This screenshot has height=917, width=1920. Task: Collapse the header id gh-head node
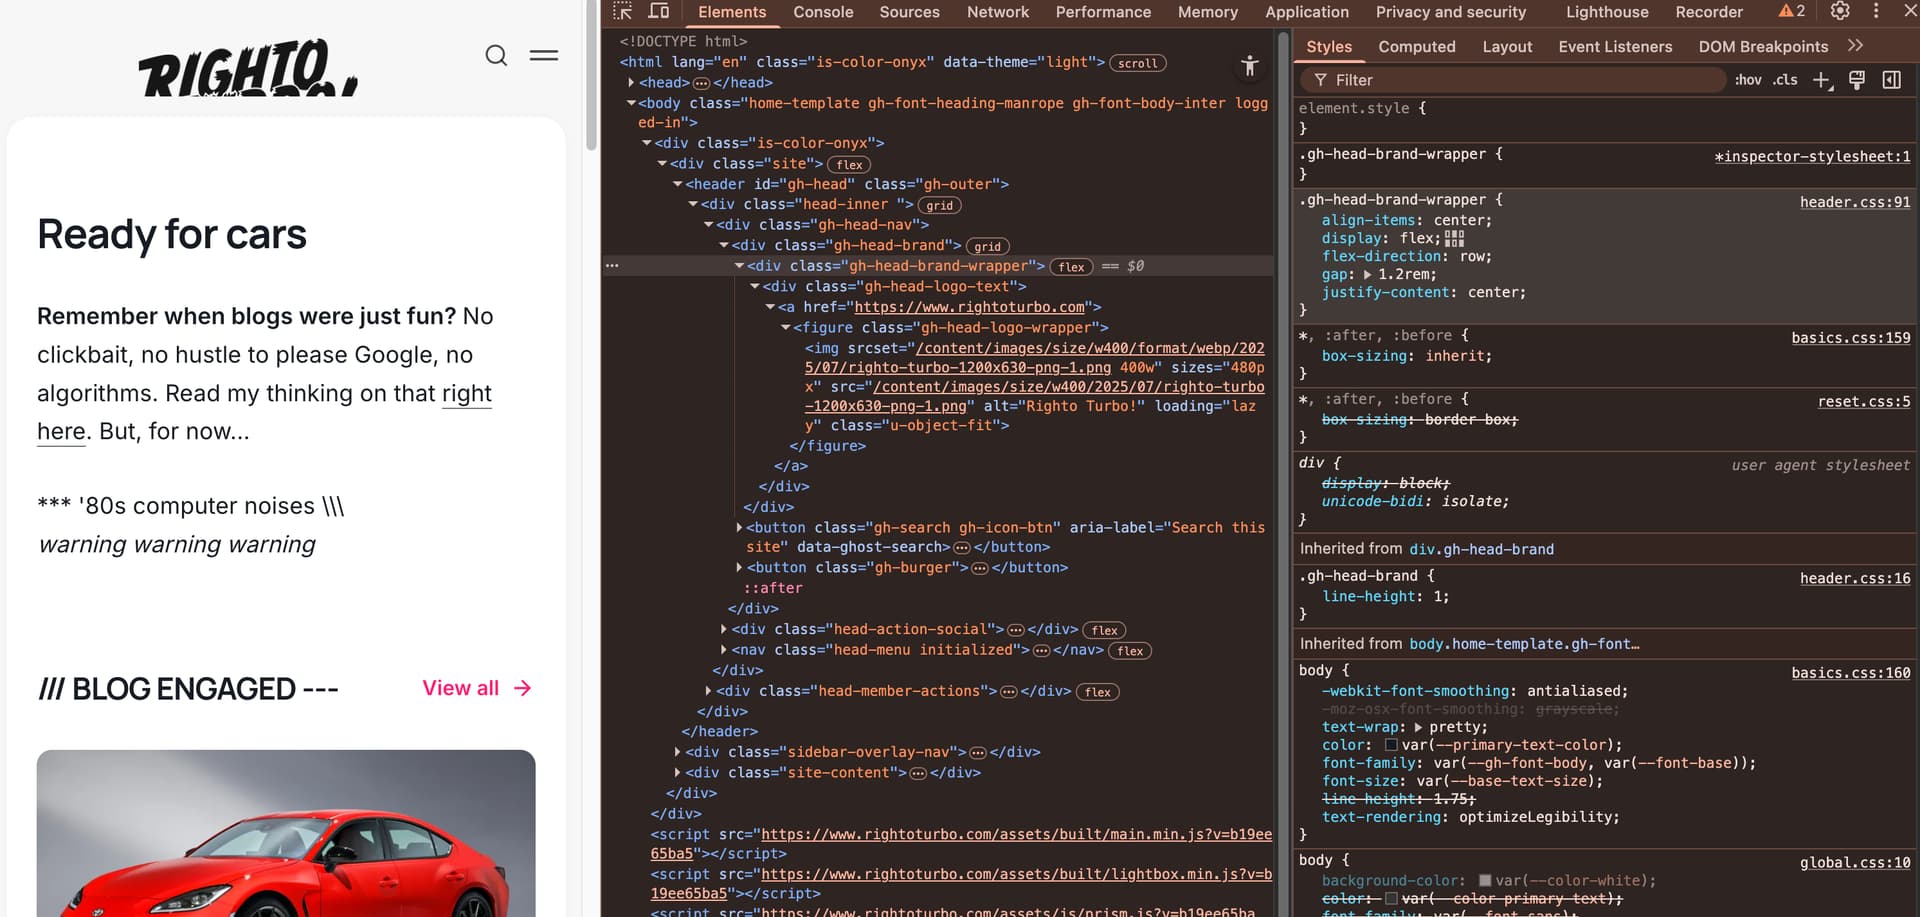pos(678,185)
